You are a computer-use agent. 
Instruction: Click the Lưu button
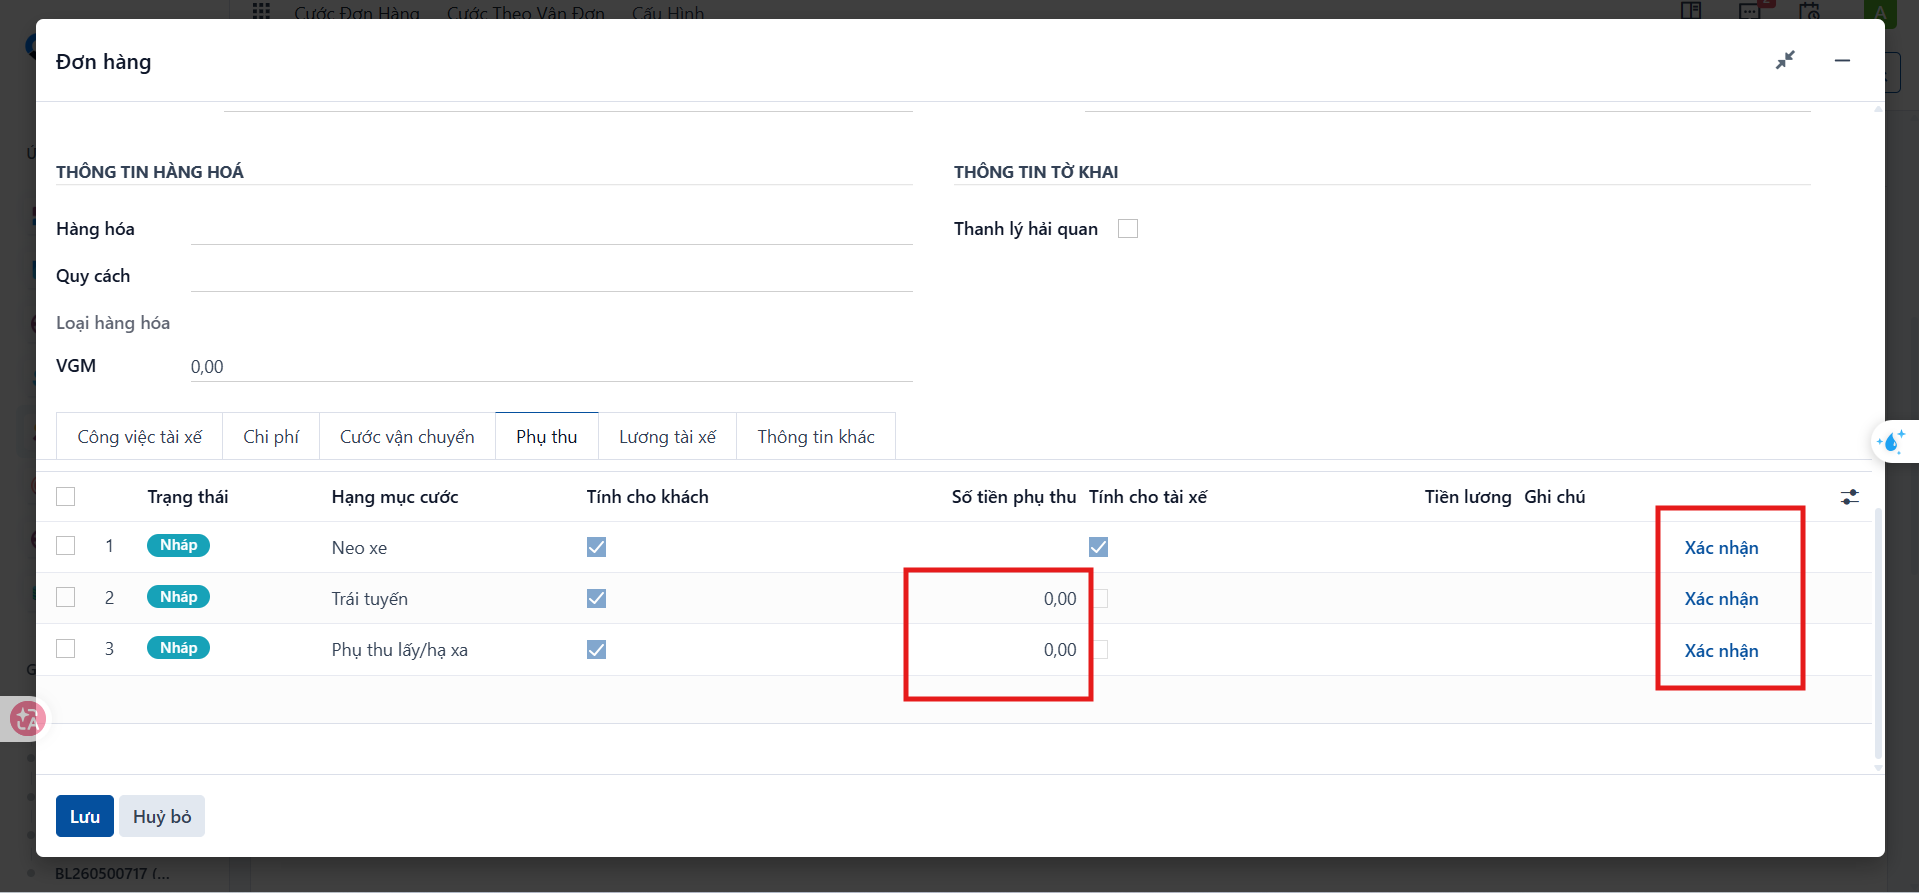pyautogui.click(x=85, y=816)
